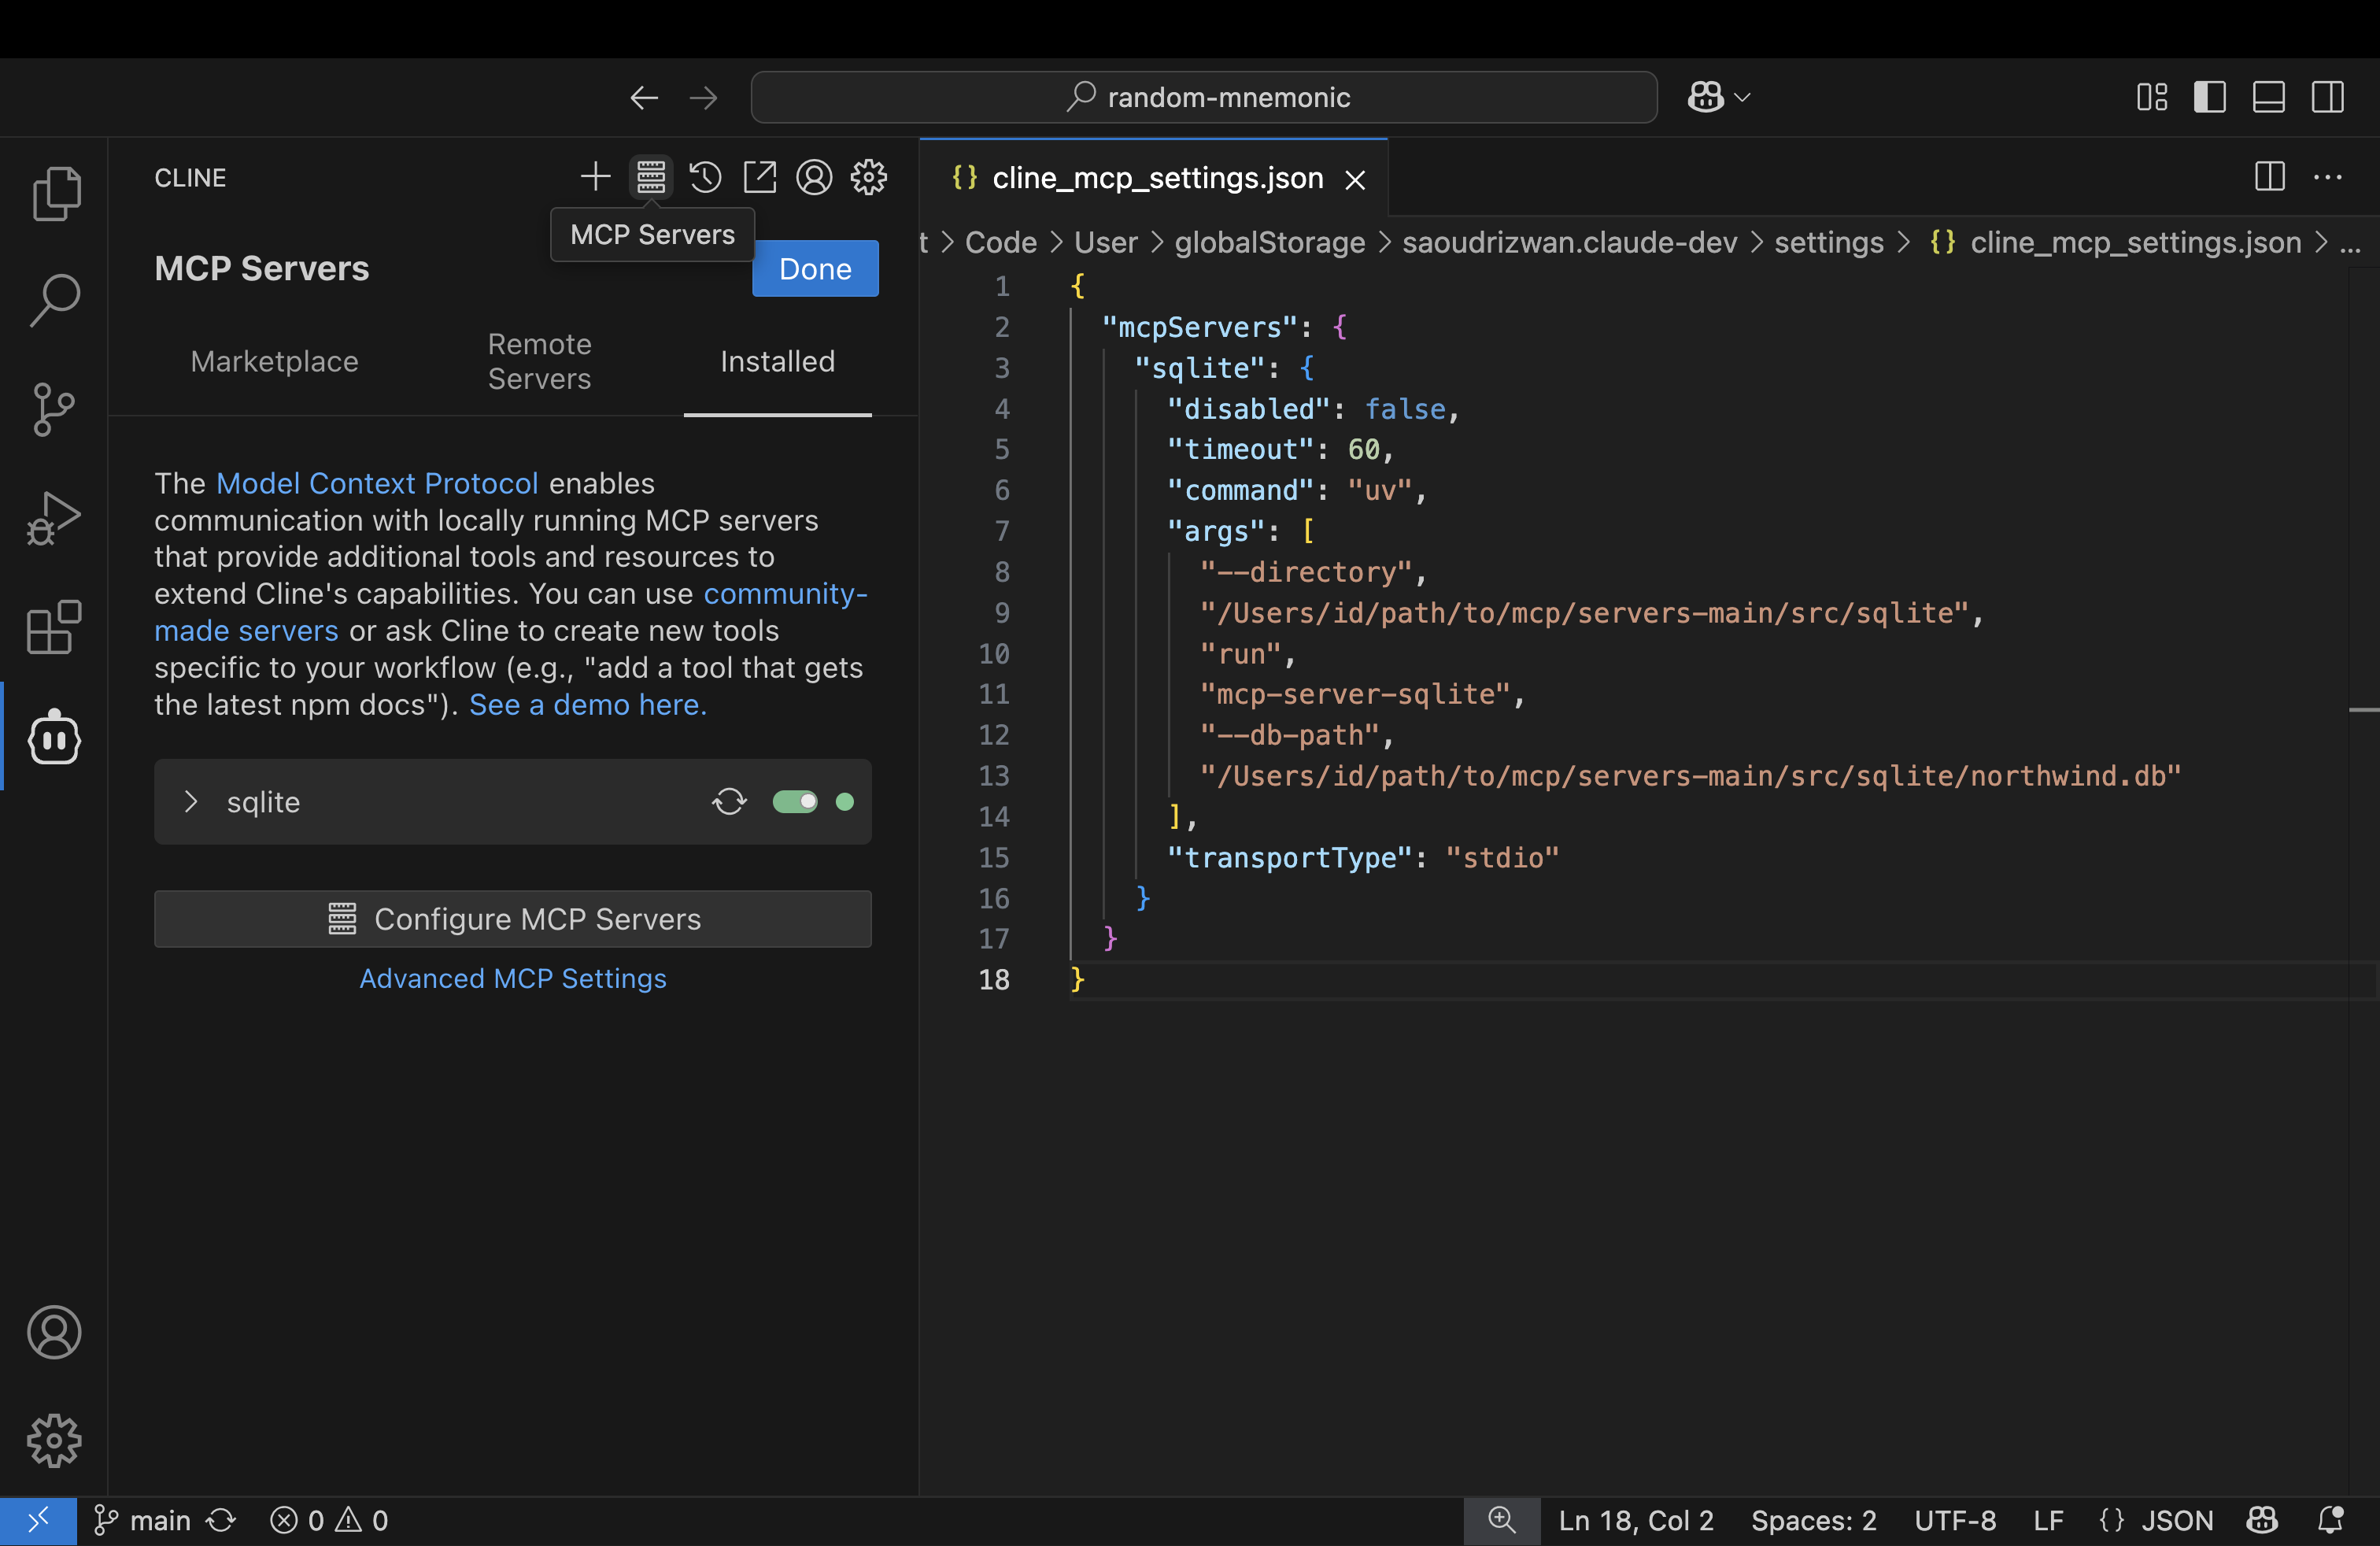
Task: Click the User breadcrumb segment
Action: click(1105, 242)
